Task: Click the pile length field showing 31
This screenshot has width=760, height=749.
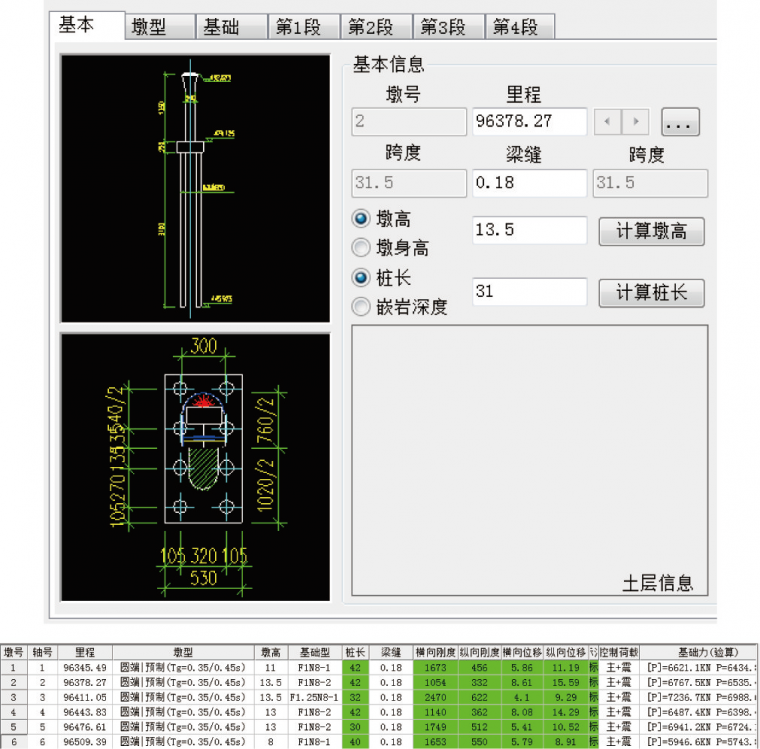Action: click(x=529, y=292)
